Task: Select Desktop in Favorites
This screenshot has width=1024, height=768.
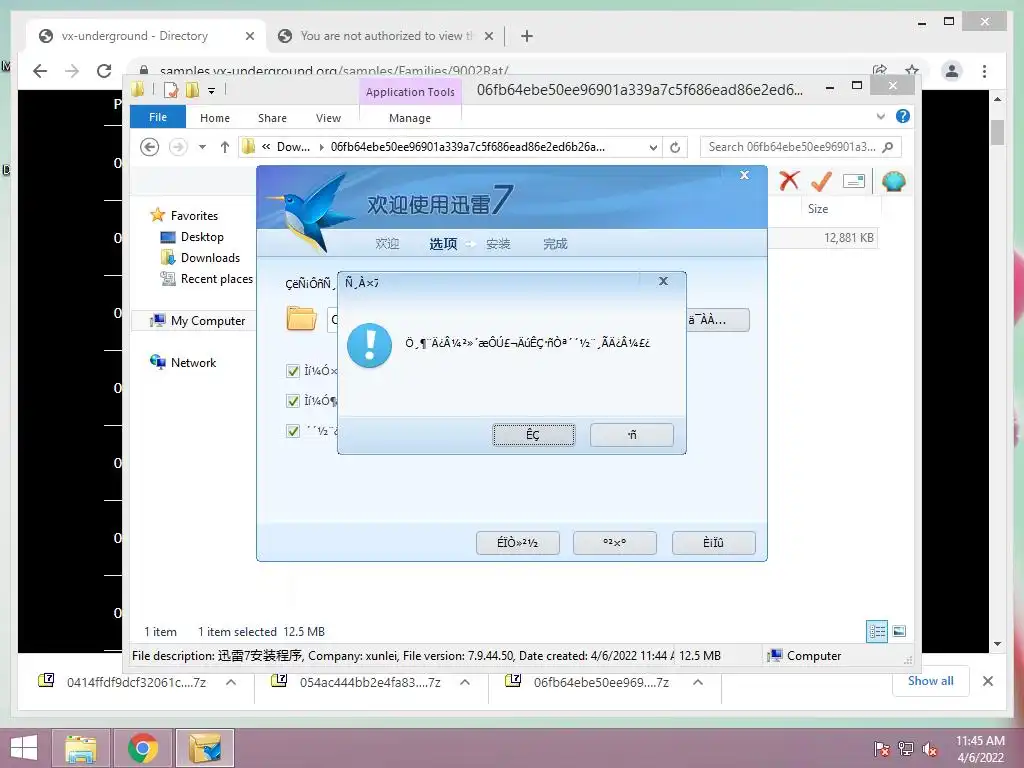Action: click(202, 237)
